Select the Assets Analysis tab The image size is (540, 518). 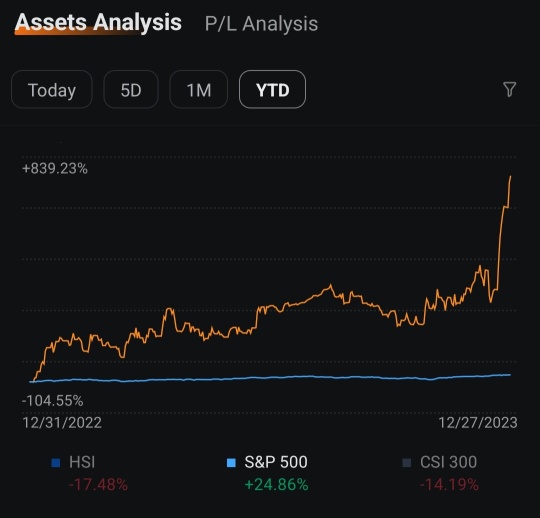tap(98, 23)
